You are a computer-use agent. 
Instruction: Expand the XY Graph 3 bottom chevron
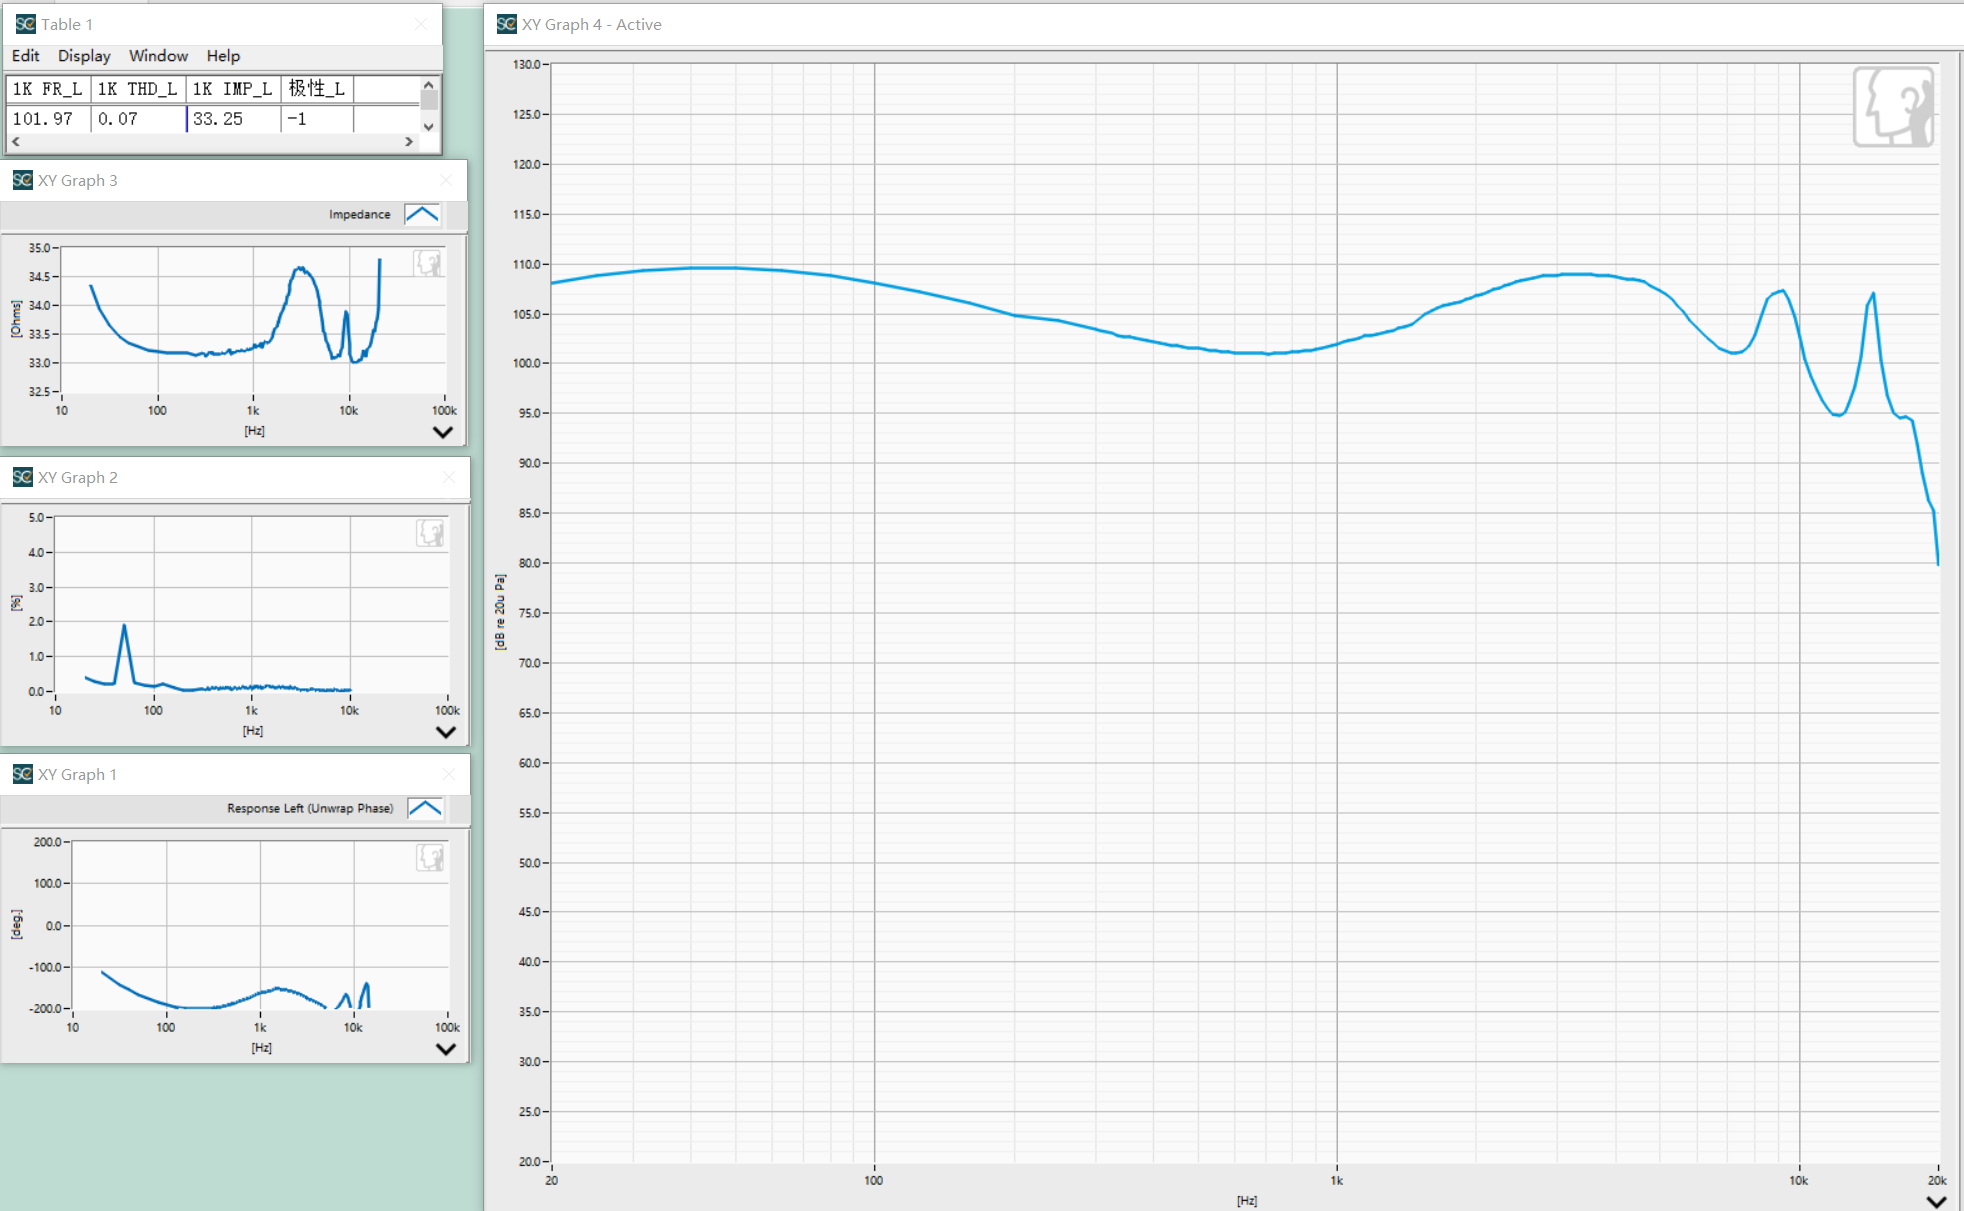[443, 432]
